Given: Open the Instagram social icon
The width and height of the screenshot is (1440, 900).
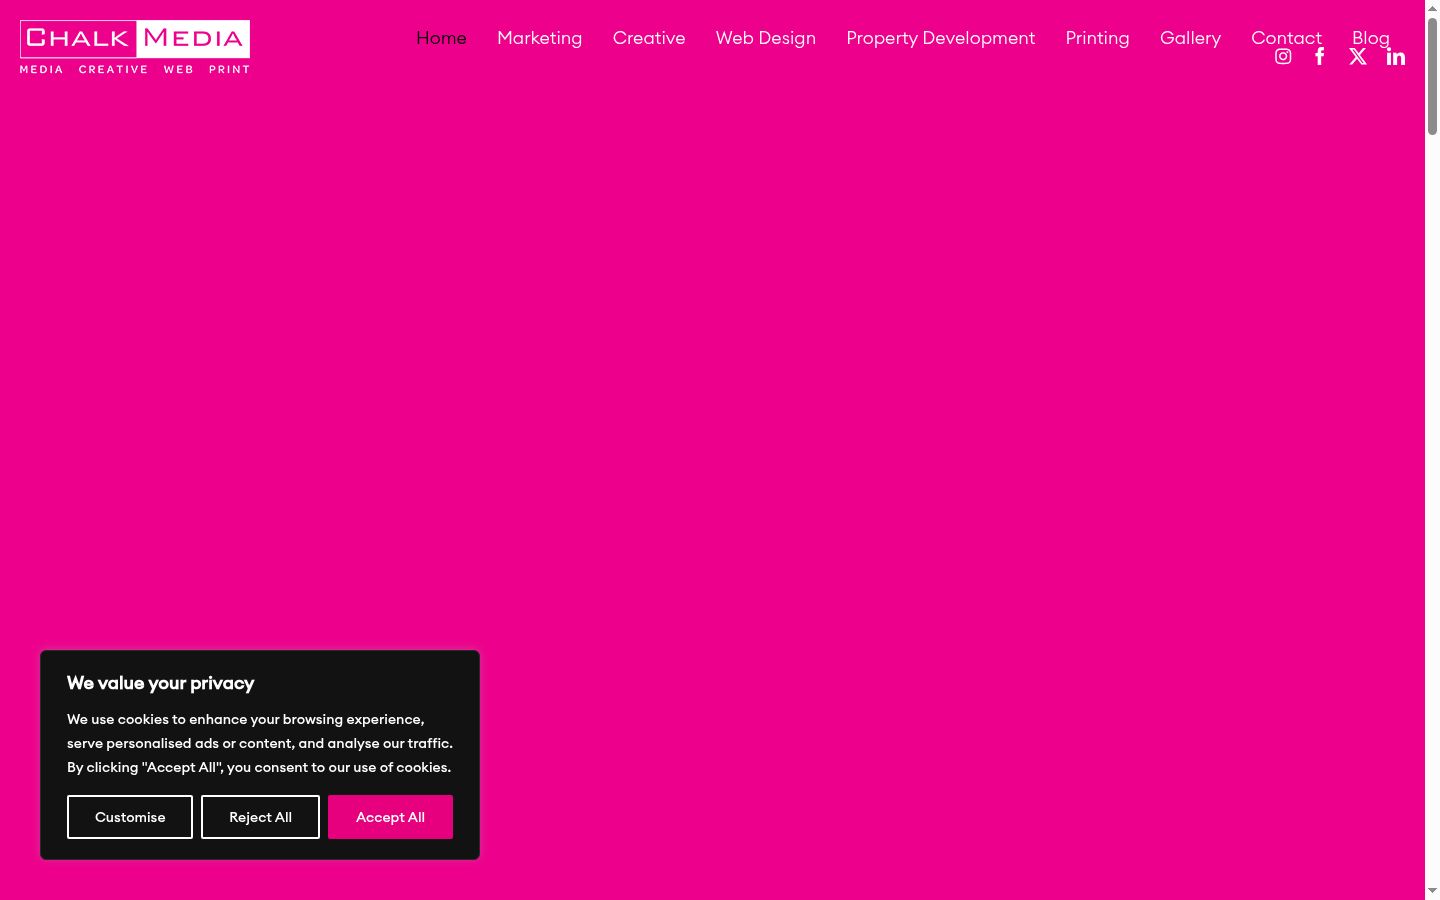Looking at the screenshot, I should (1283, 57).
